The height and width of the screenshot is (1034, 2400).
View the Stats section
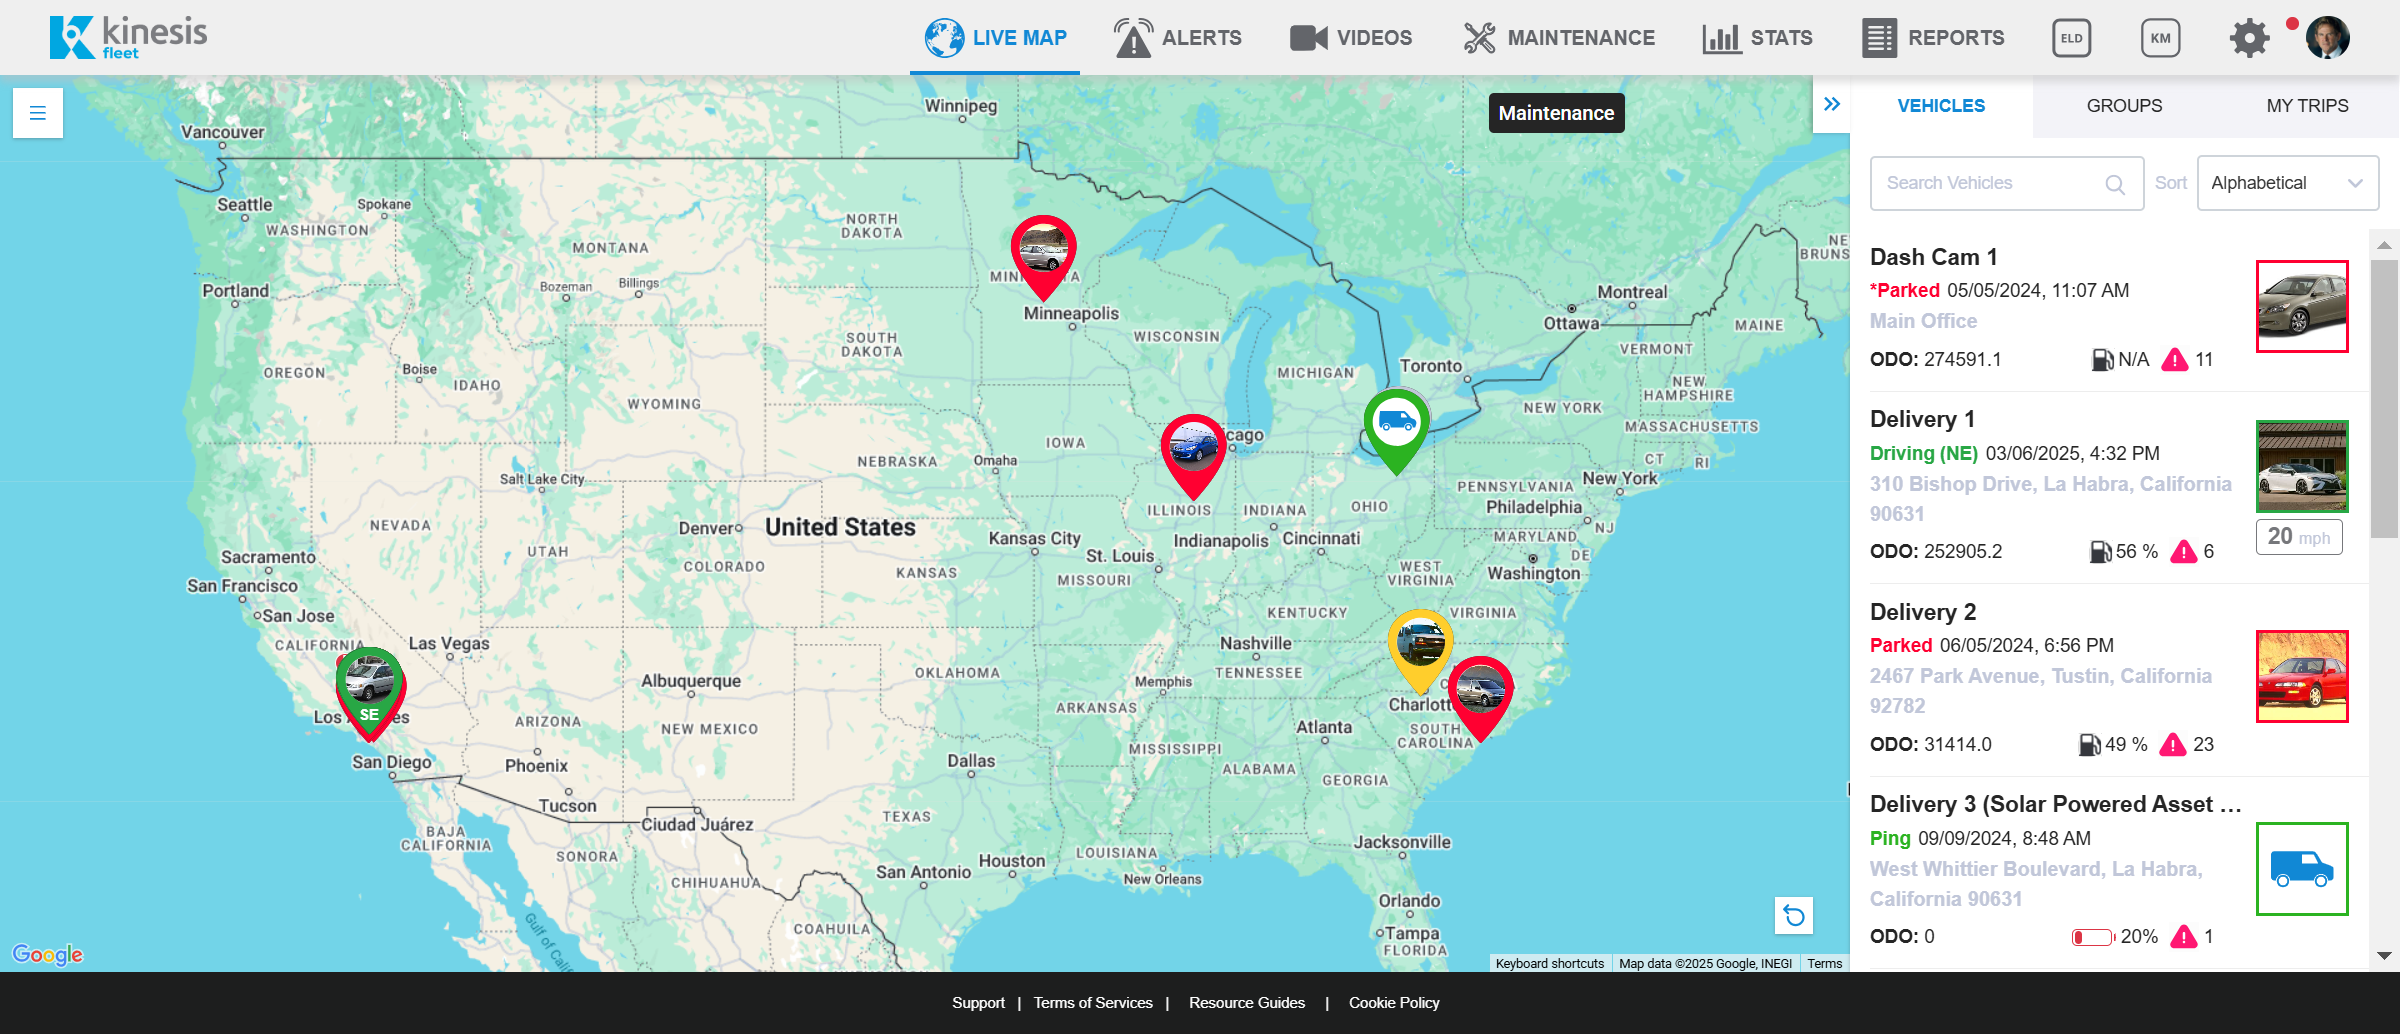pyautogui.click(x=1758, y=38)
